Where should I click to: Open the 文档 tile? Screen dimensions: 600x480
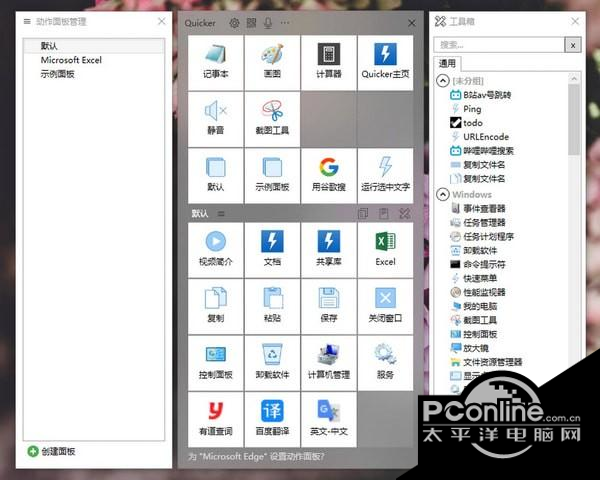click(272, 250)
